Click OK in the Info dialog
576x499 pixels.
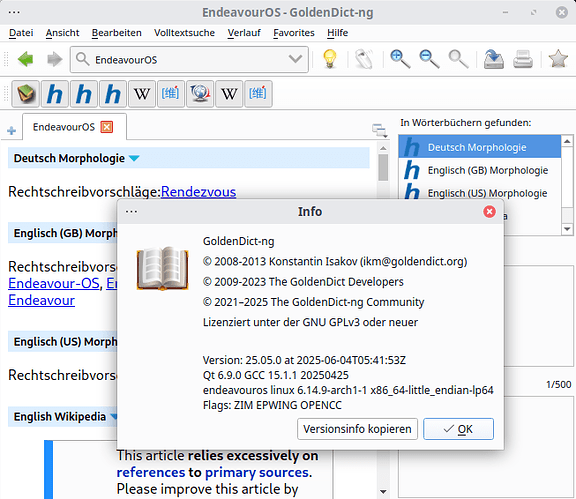[458, 429]
